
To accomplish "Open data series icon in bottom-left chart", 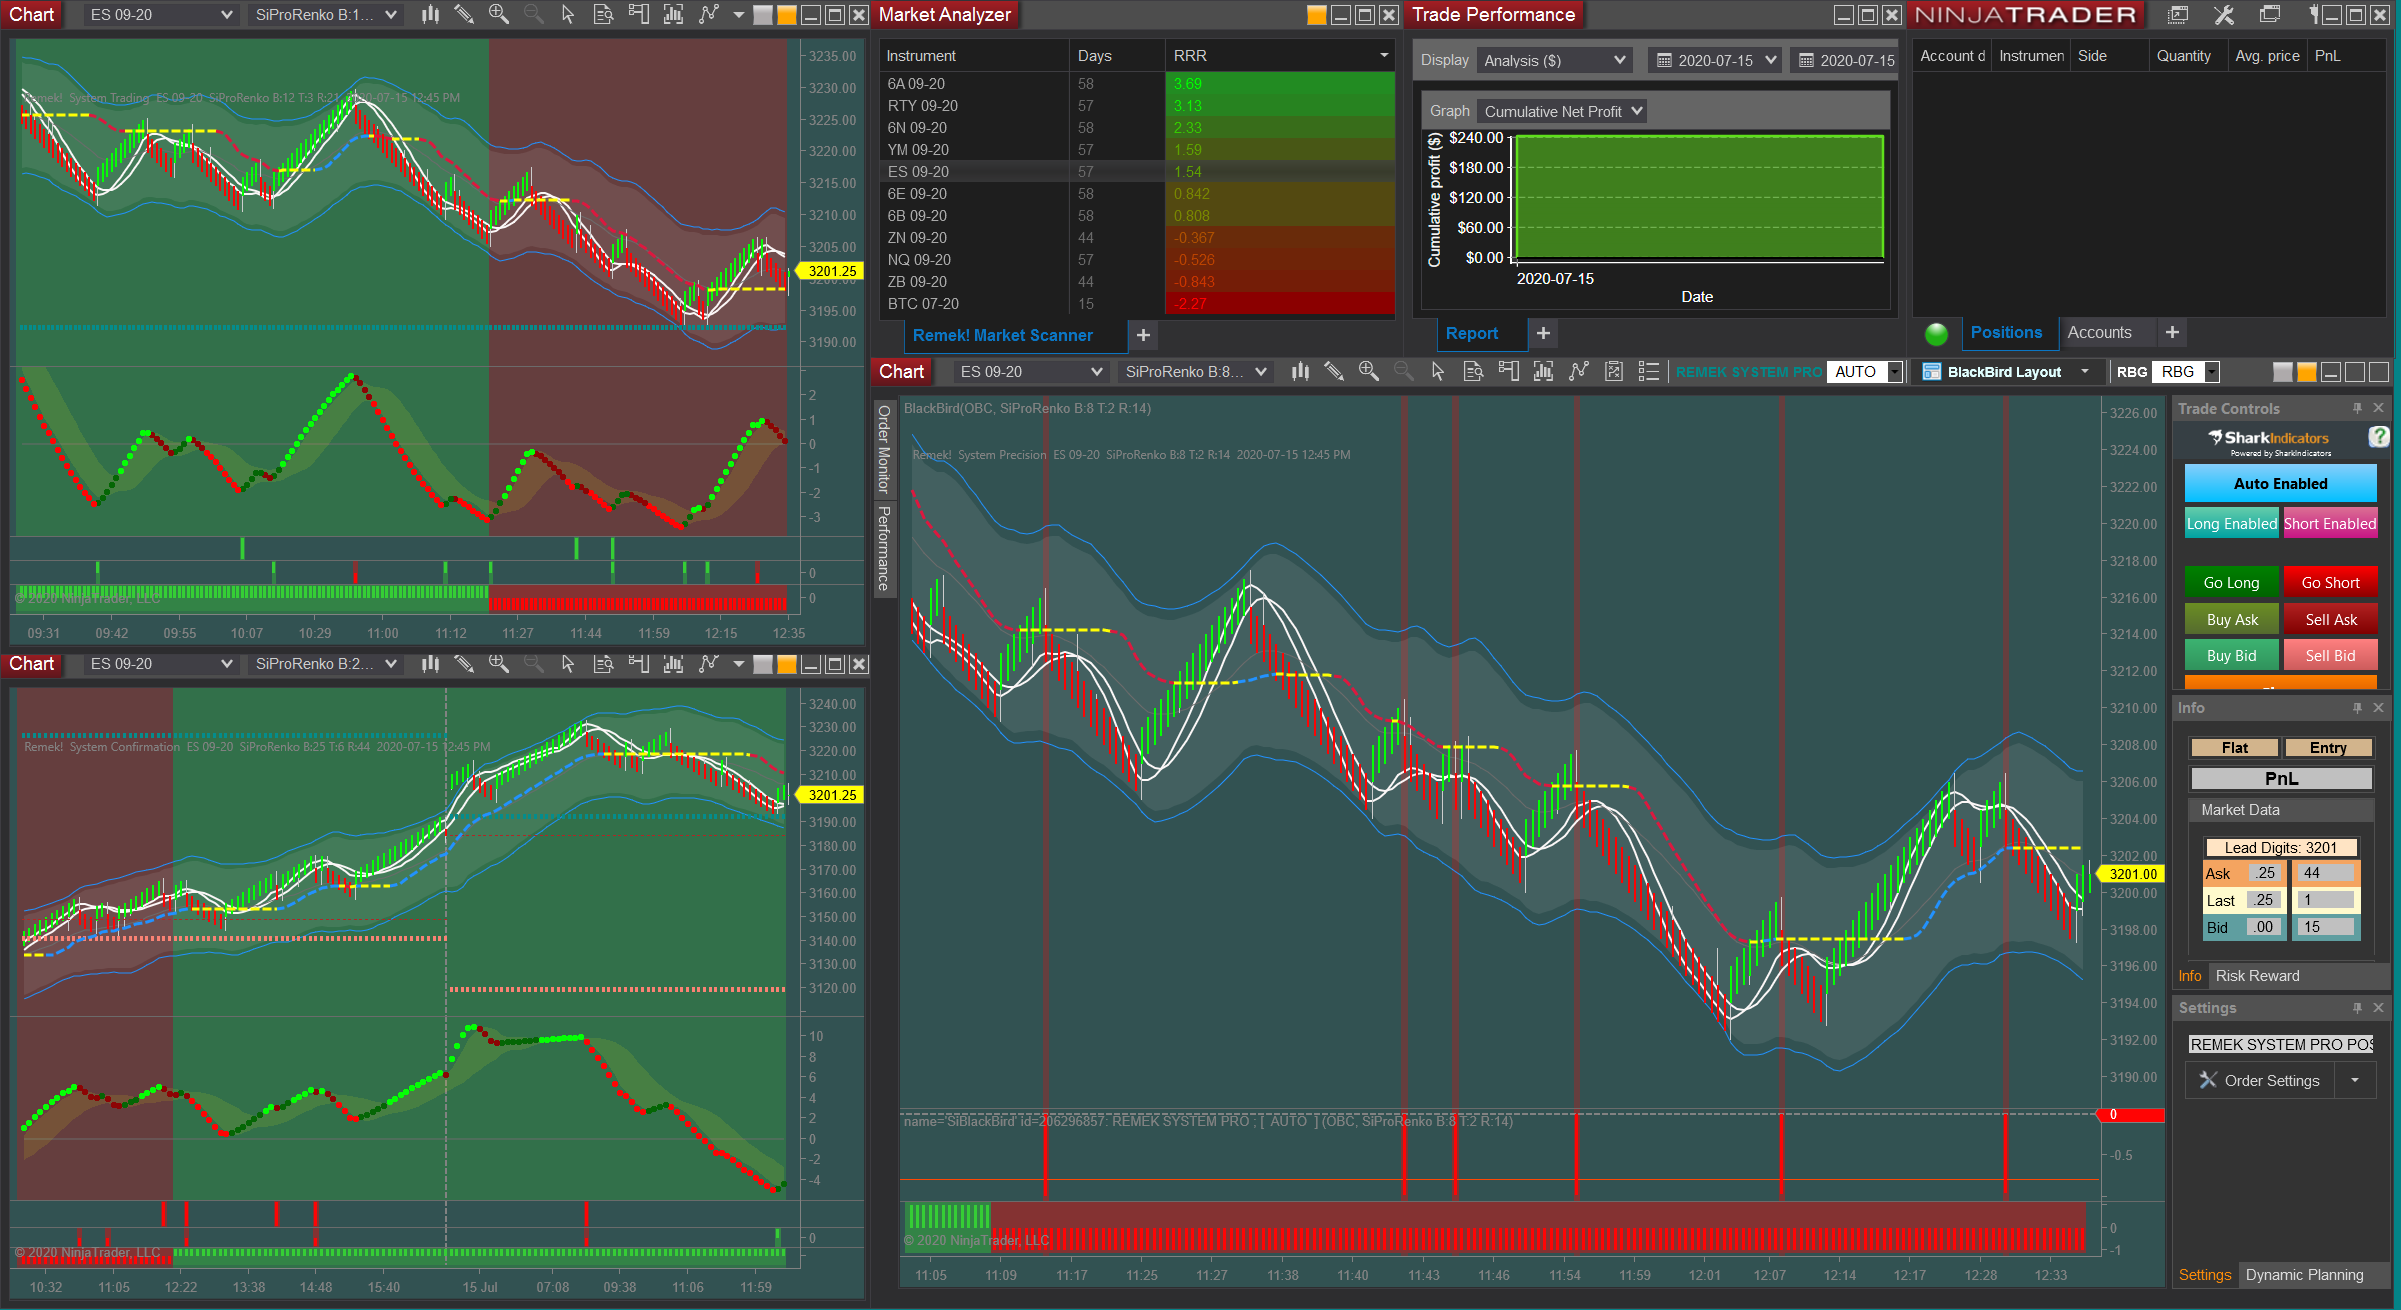I will click(603, 664).
